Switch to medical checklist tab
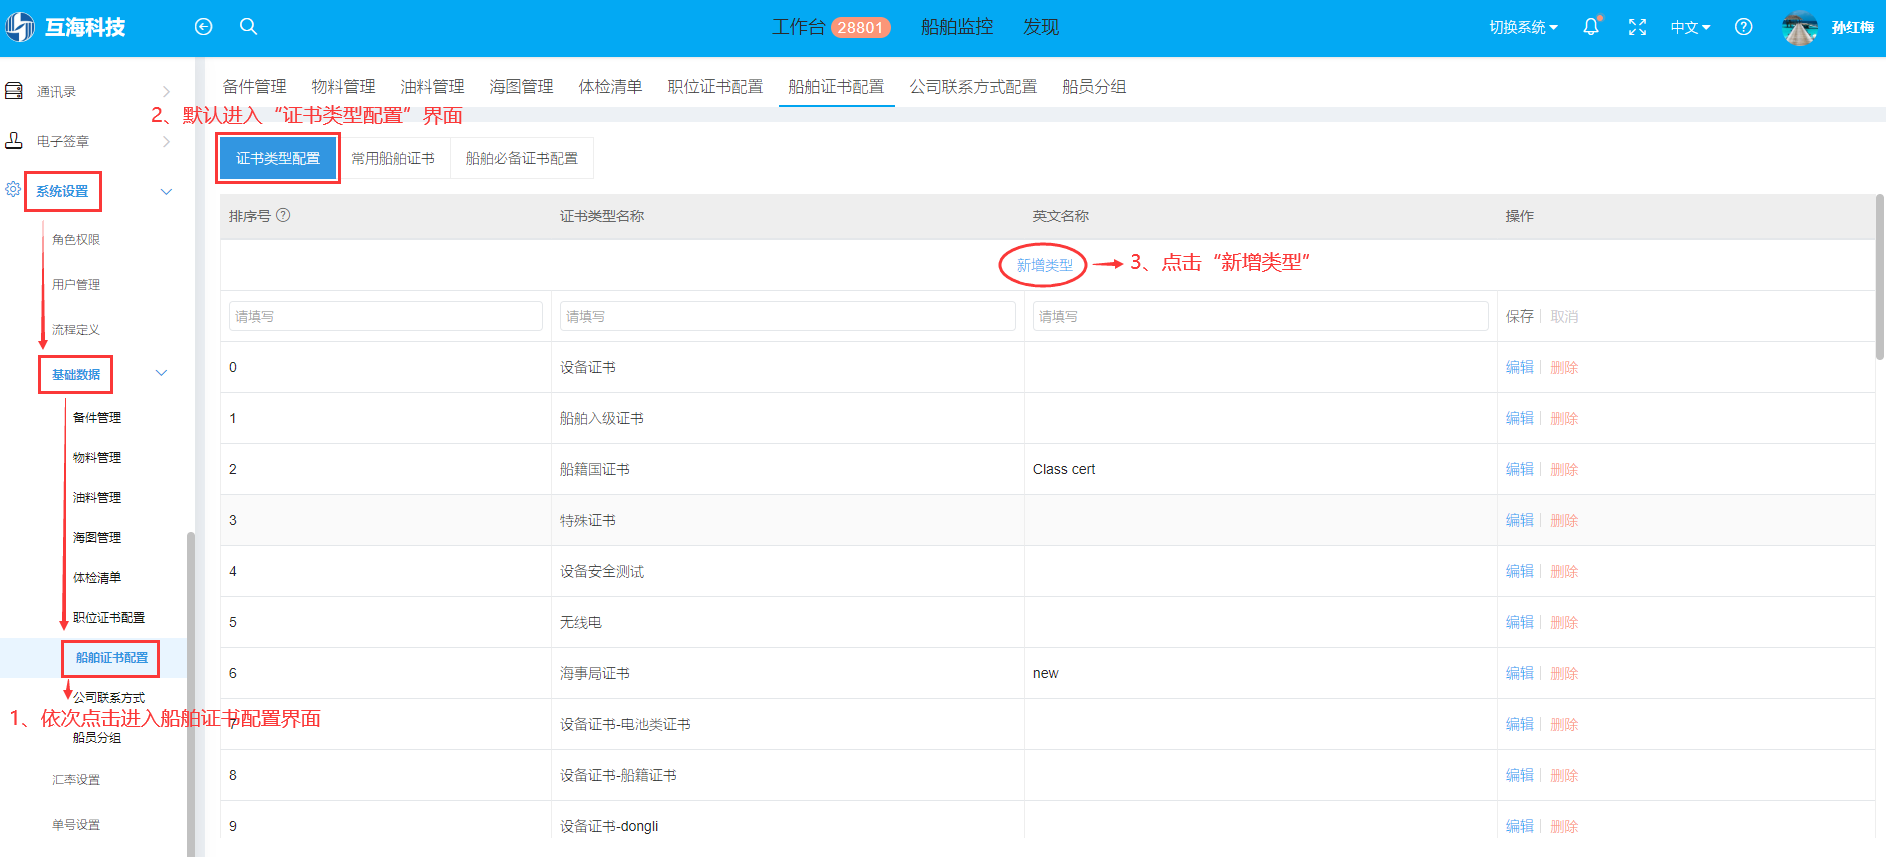This screenshot has width=1886, height=857. coord(610,87)
